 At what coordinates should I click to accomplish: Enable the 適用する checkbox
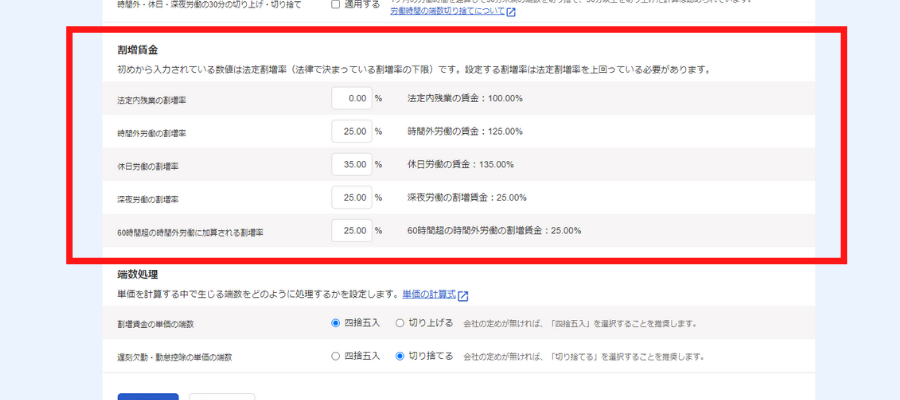coord(336,4)
